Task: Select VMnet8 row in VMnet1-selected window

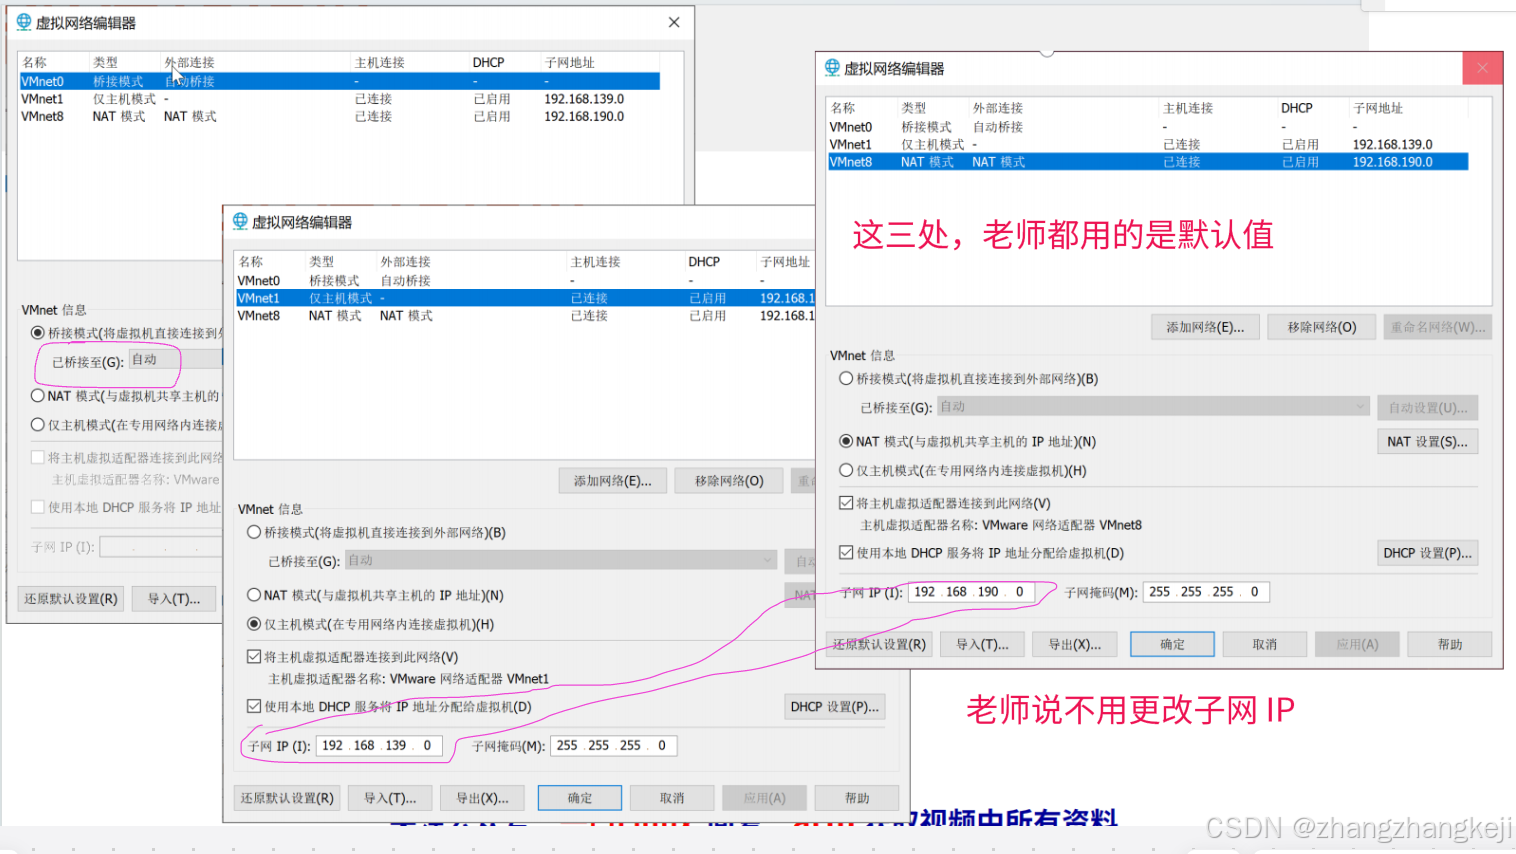Action: pyautogui.click(x=526, y=316)
